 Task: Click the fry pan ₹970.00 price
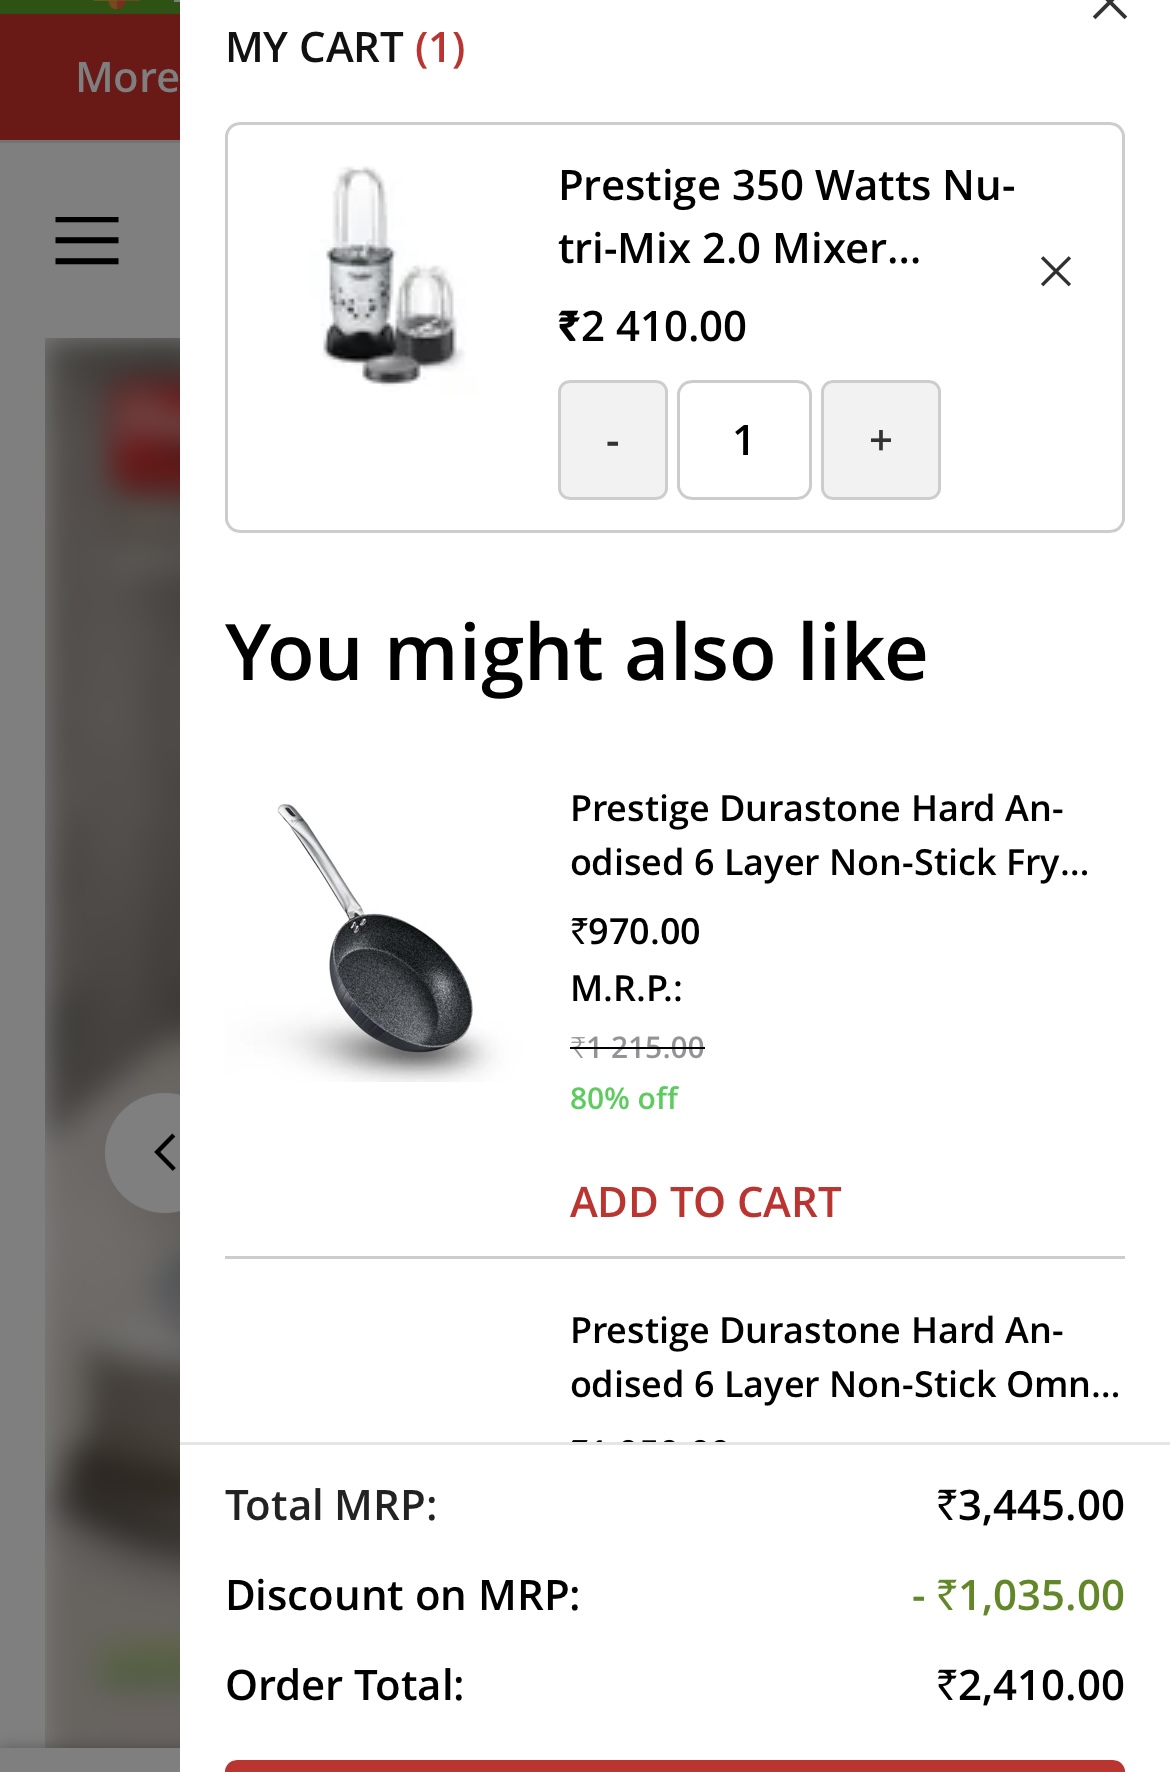tap(635, 931)
